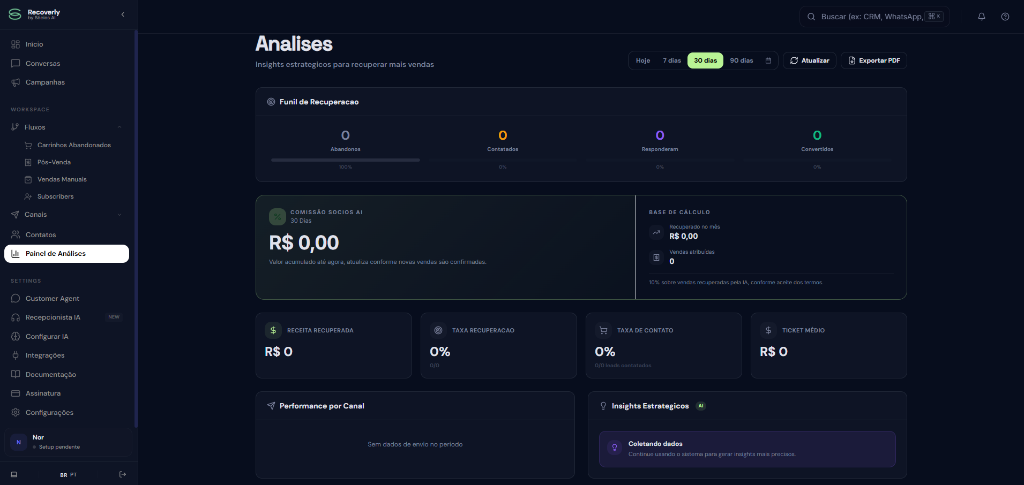Switch language to BR

coord(63,475)
